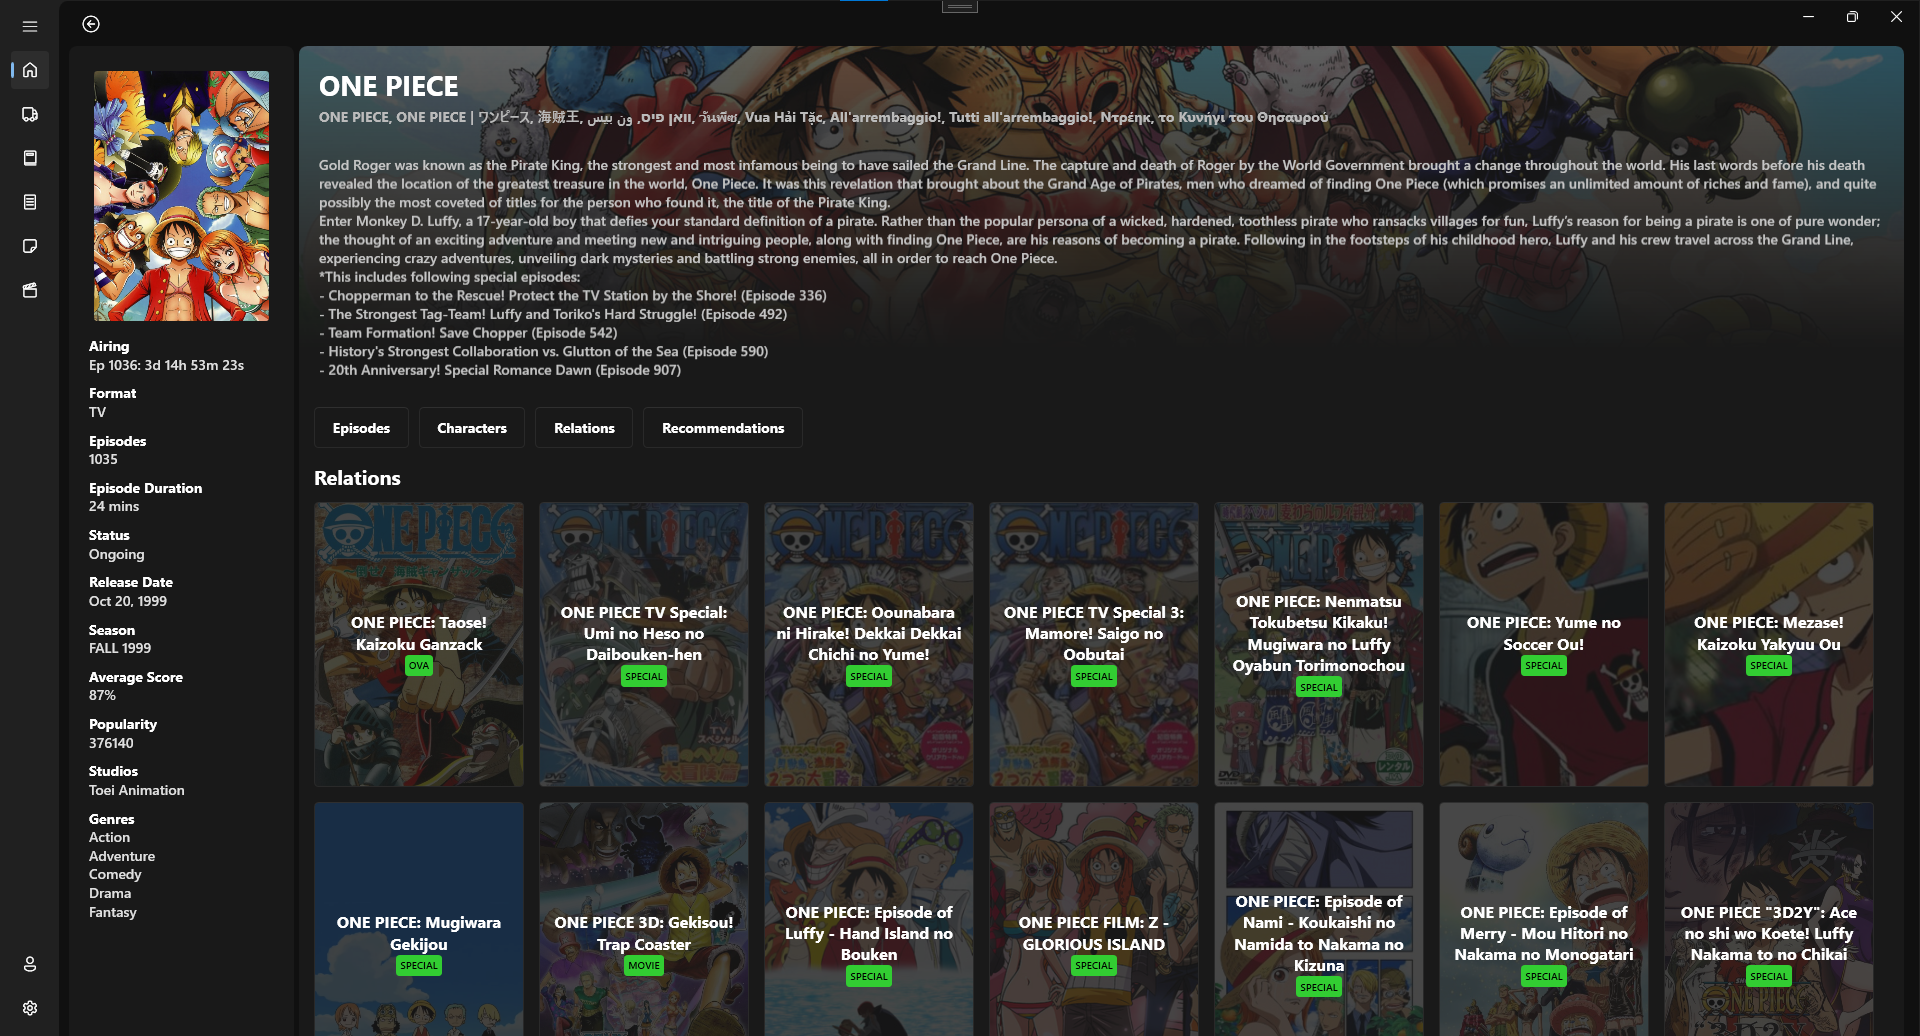The width and height of the screenshot is (1920, 1036).
Task: Open Episode of Luffy - Hand Island no Bouken
Action: pyautogui.click(x=869, y=919)
